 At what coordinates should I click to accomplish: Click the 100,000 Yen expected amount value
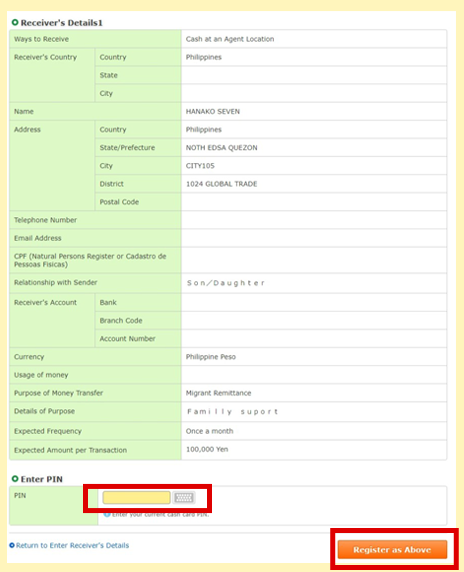pyautogui.click(x=207, y=449)
